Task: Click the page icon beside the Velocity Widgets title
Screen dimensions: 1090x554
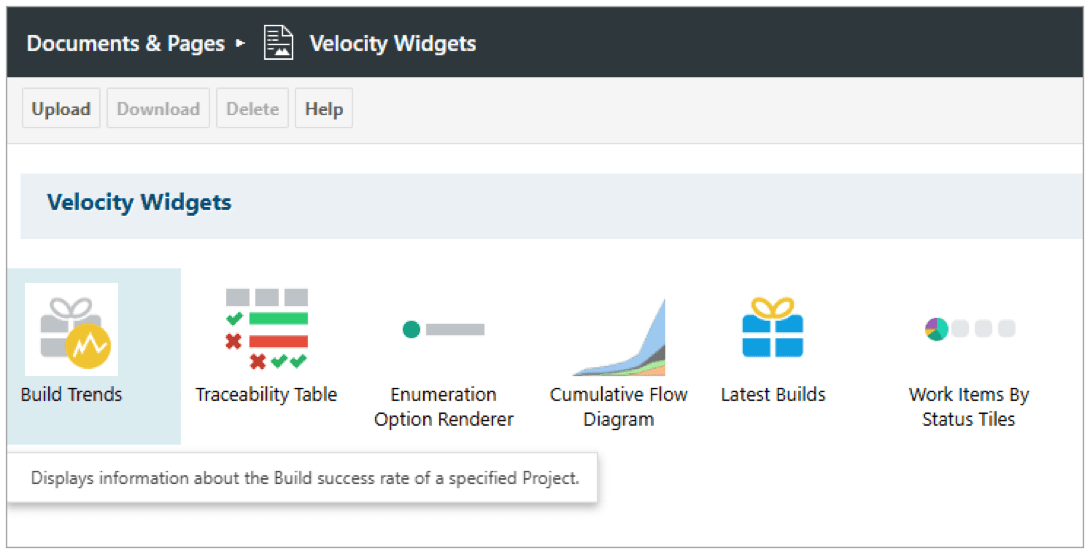Action: point(278,43)
